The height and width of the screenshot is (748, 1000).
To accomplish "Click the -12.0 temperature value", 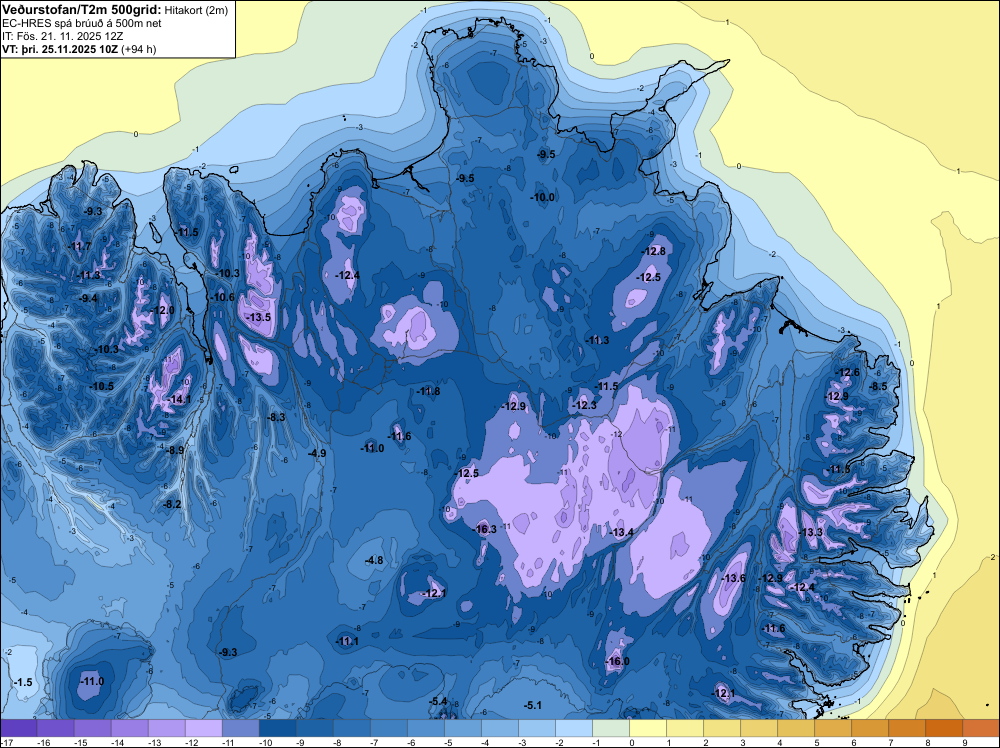I will pyautogui.click(x=163, y=310).
